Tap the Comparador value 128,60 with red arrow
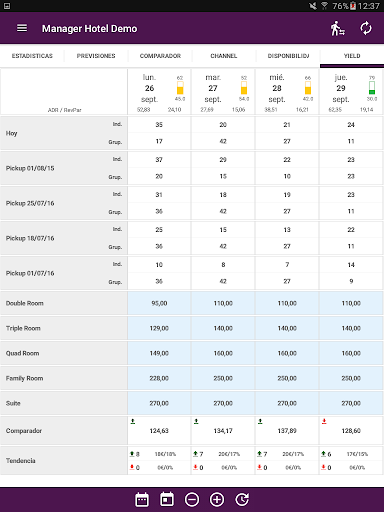The width and height of the screenshot is (384, 512). [351, 431]
